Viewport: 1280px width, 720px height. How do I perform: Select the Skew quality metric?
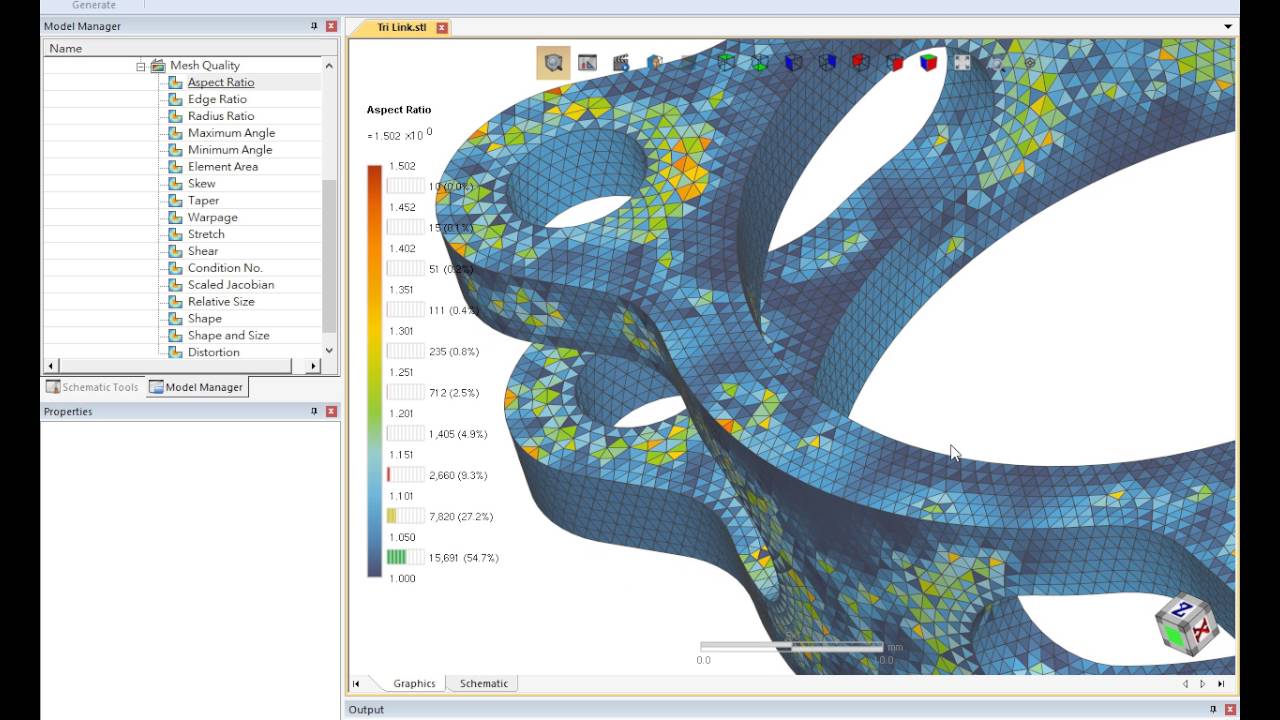(202, 184)
